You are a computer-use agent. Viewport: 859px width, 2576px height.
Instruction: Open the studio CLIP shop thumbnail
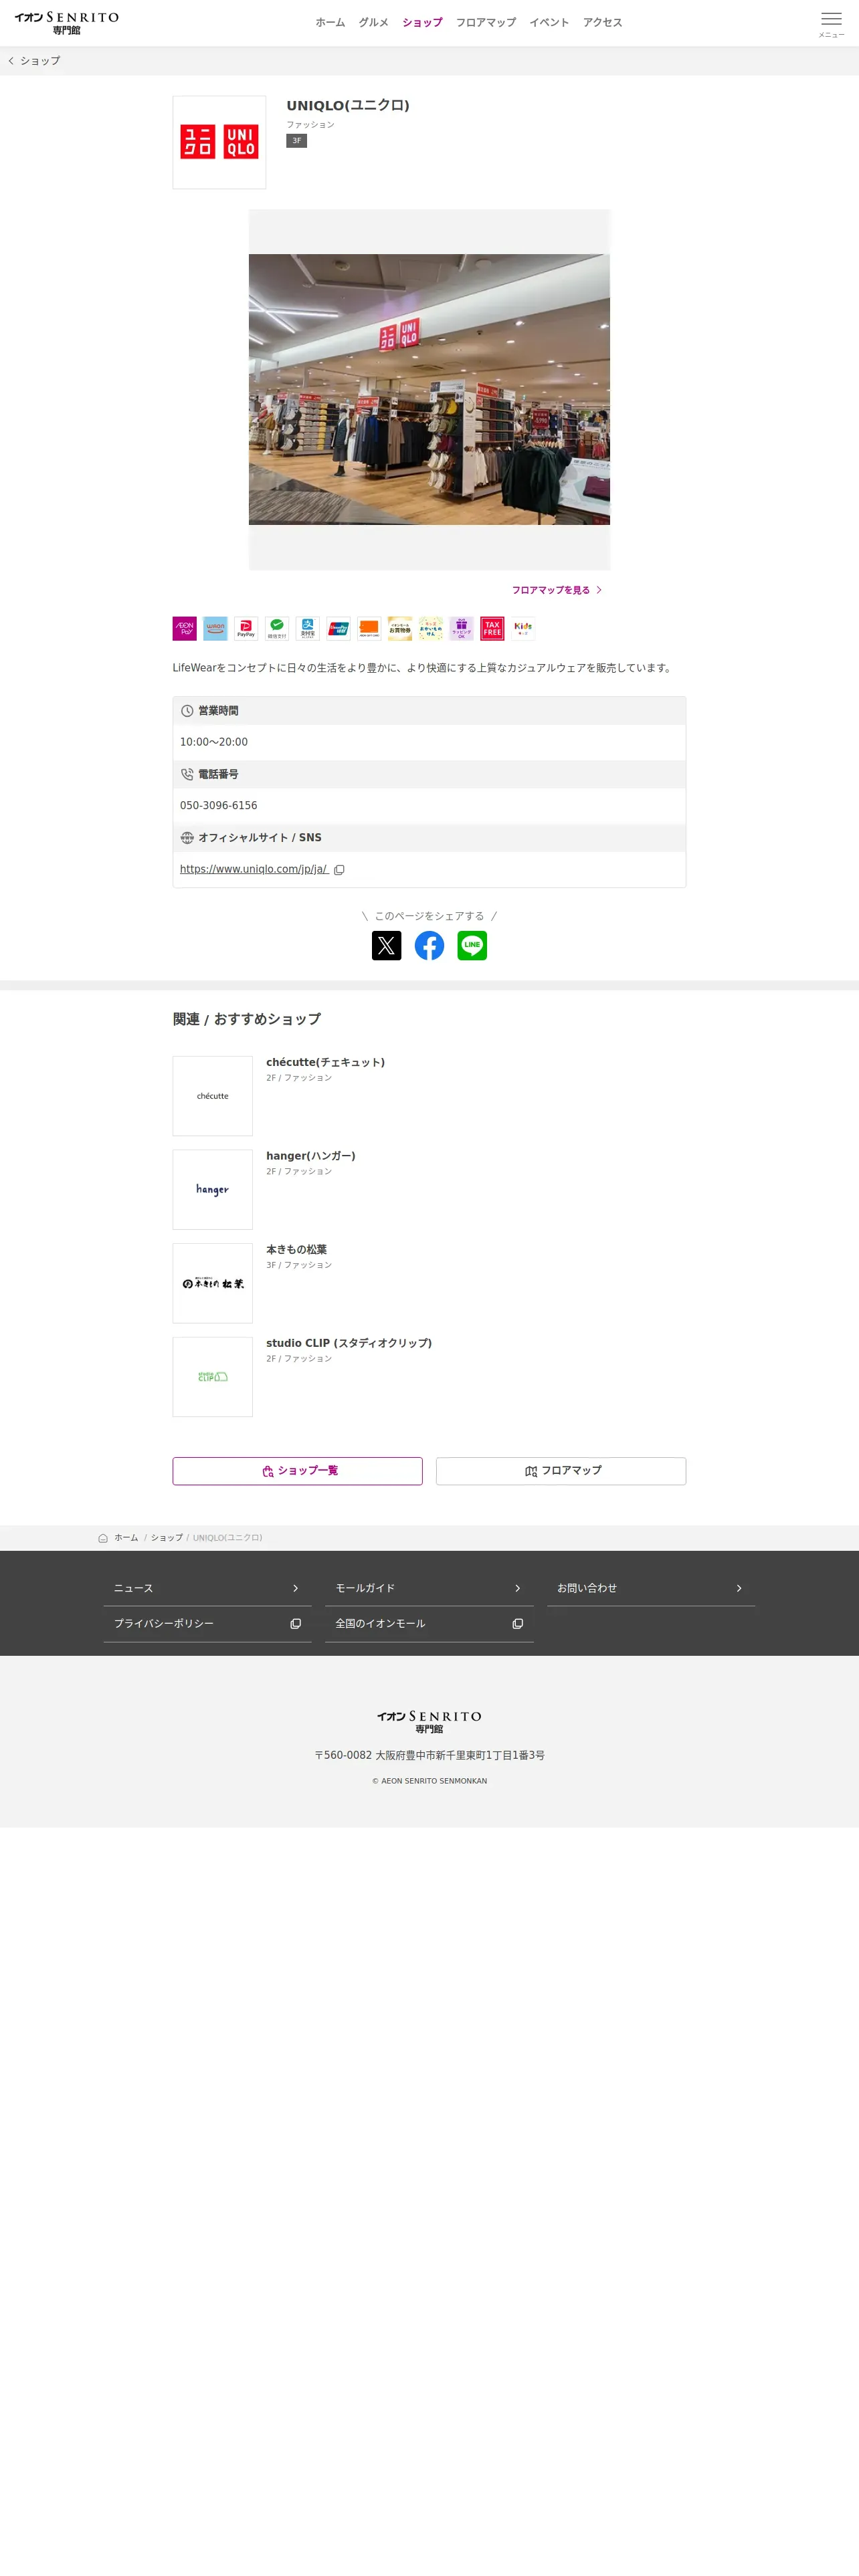[213, 1377]
